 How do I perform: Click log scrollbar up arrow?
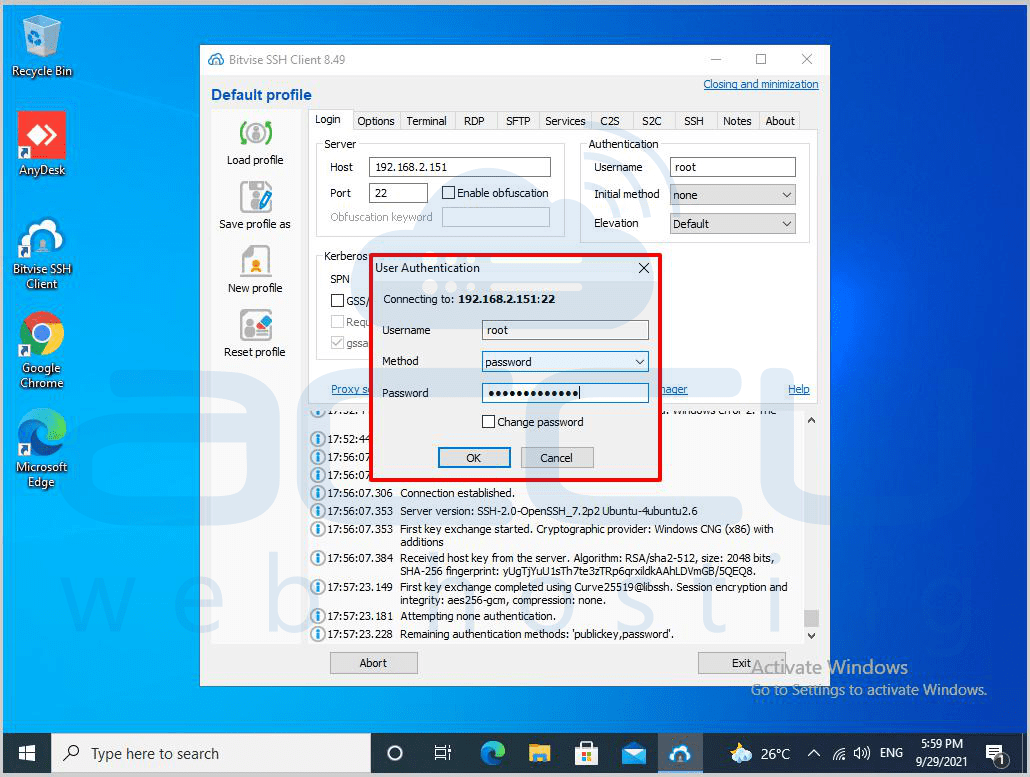coord(811,420)
